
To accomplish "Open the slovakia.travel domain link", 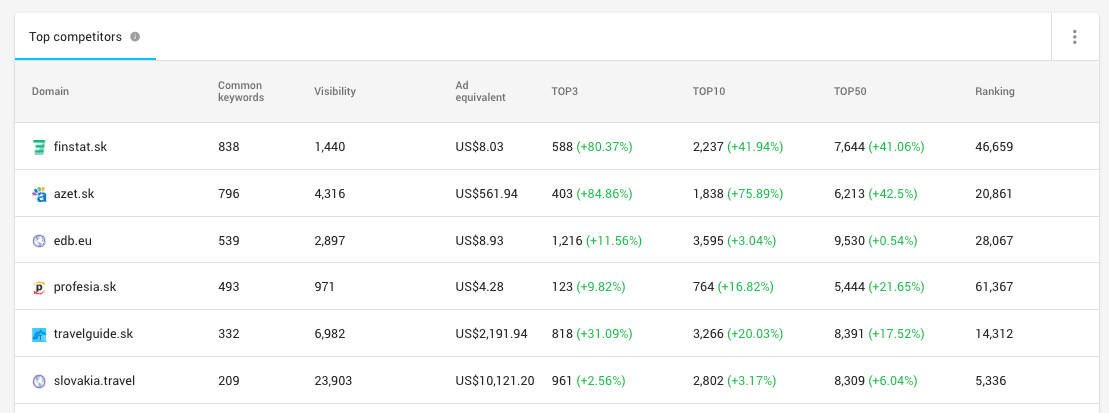I will pyautogui.click(x=94, y=380).
